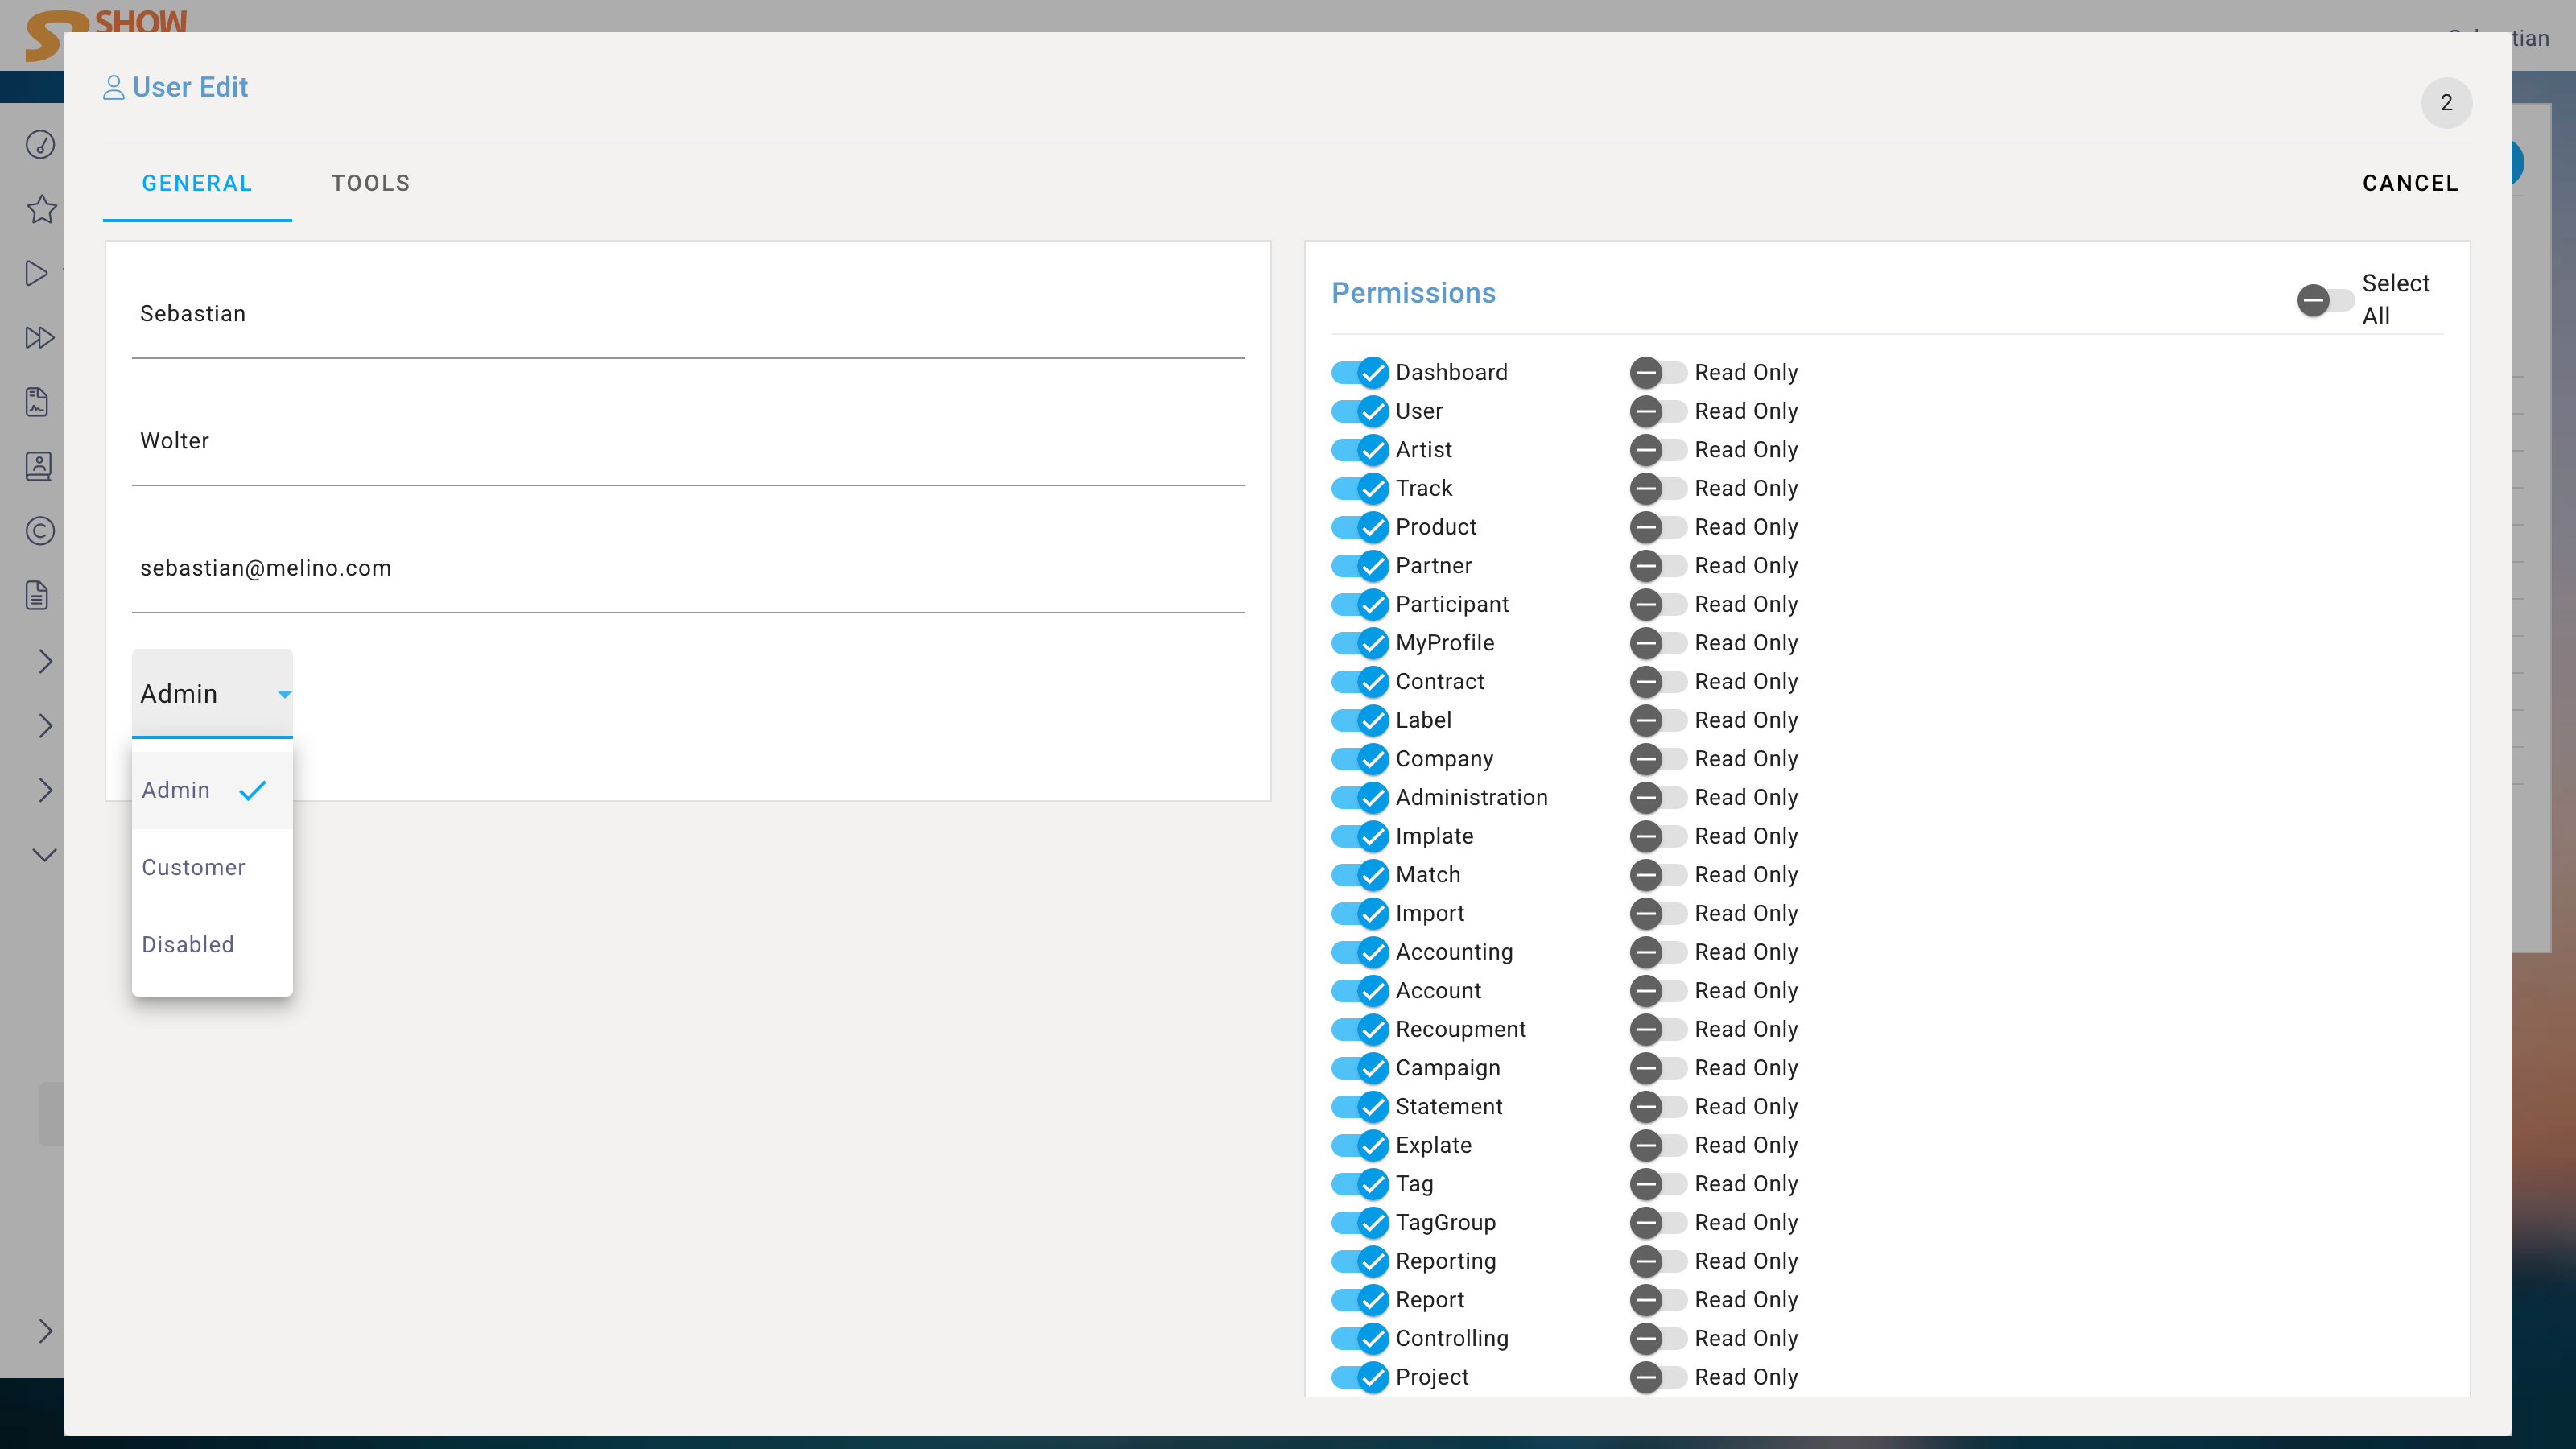Switch to the TOOLS tab
Screen dimensions: 2576x1449
pos(370,183)
